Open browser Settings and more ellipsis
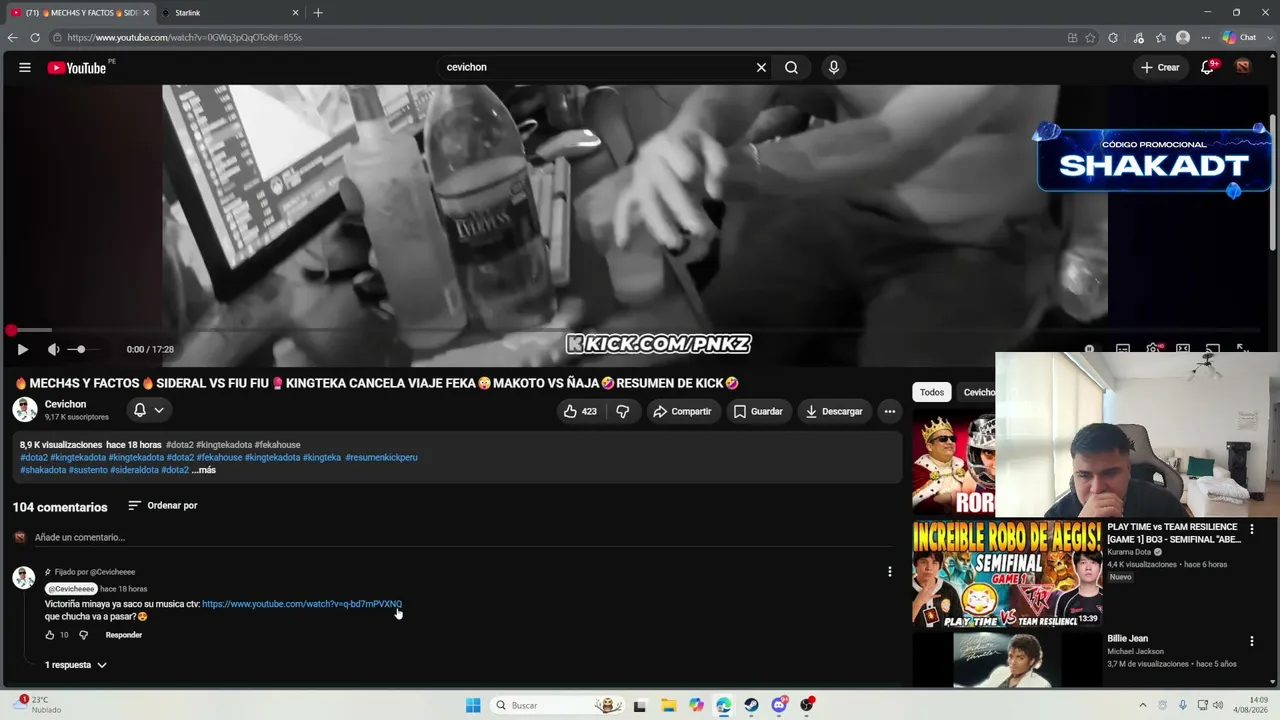Image resolution: width=1280 pixels, height=720 pixels. (1205, 38)
